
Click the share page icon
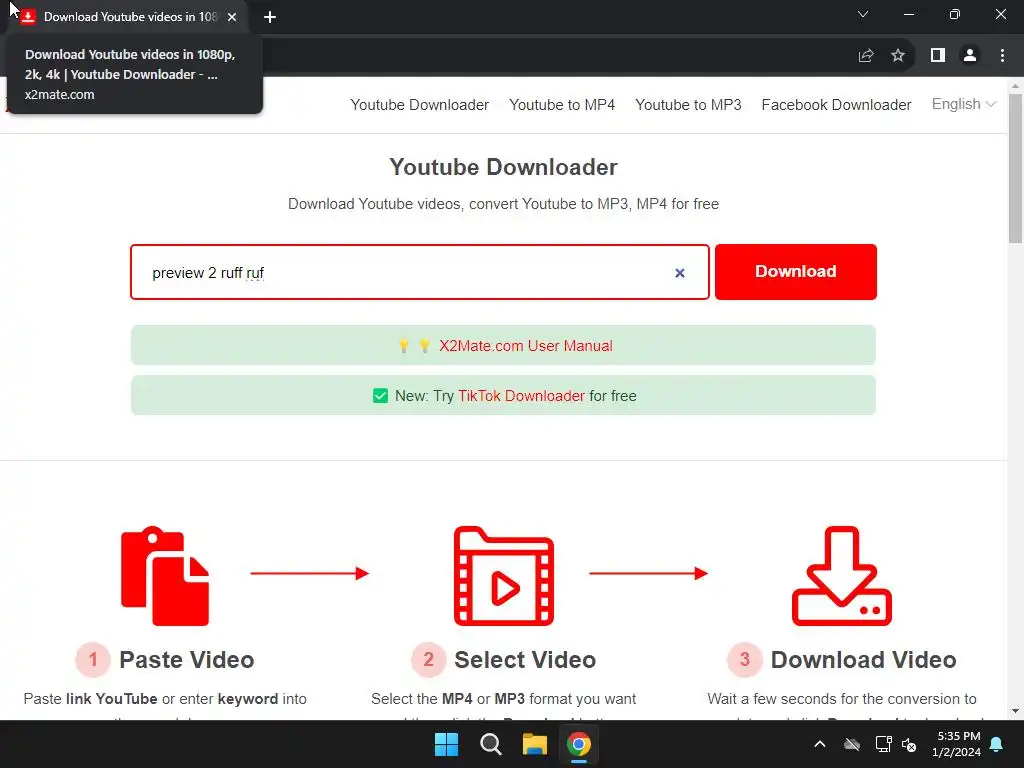click(x=866, y=56)
